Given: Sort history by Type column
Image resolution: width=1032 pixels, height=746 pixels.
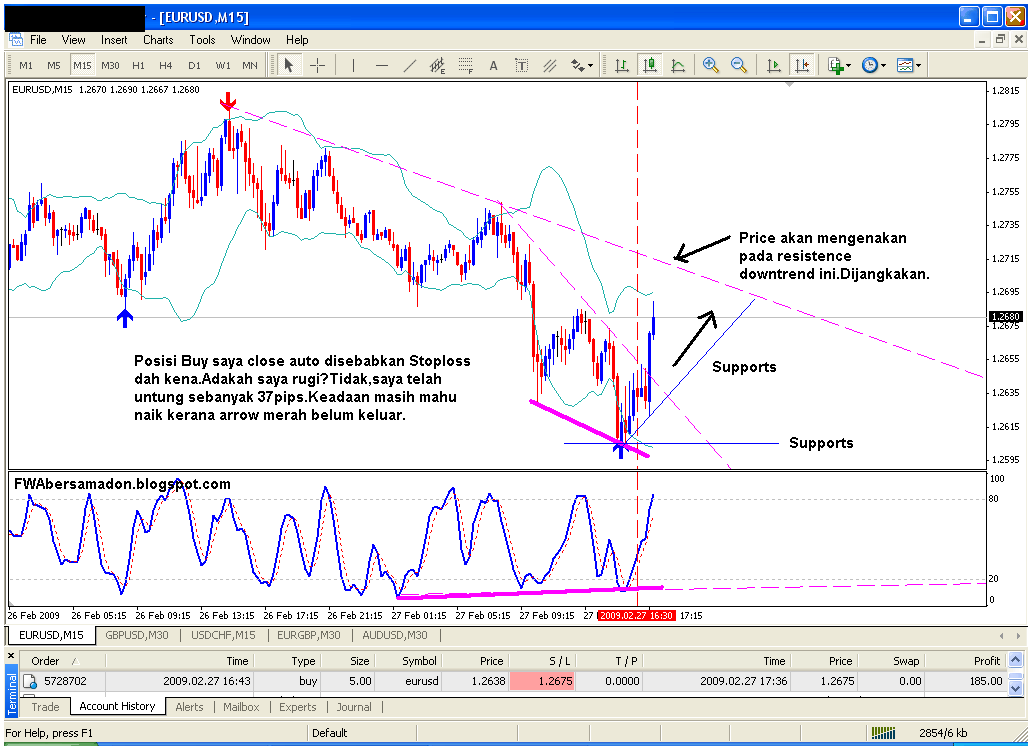Looking at the screenshot, I should [x=286, y=660].
